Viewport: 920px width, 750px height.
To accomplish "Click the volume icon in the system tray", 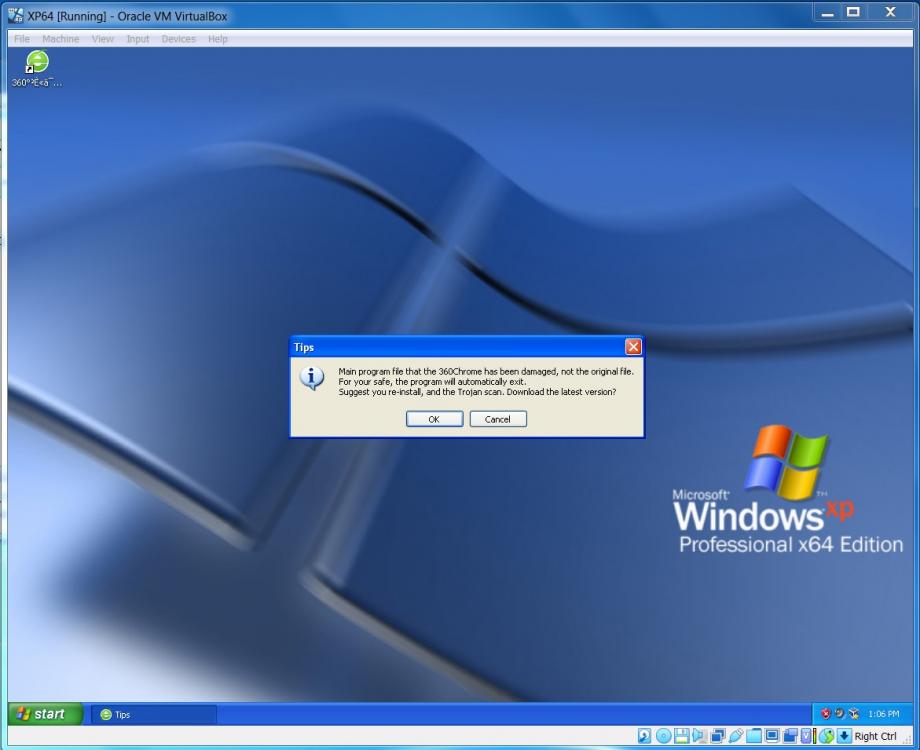I will click(840, 713).
